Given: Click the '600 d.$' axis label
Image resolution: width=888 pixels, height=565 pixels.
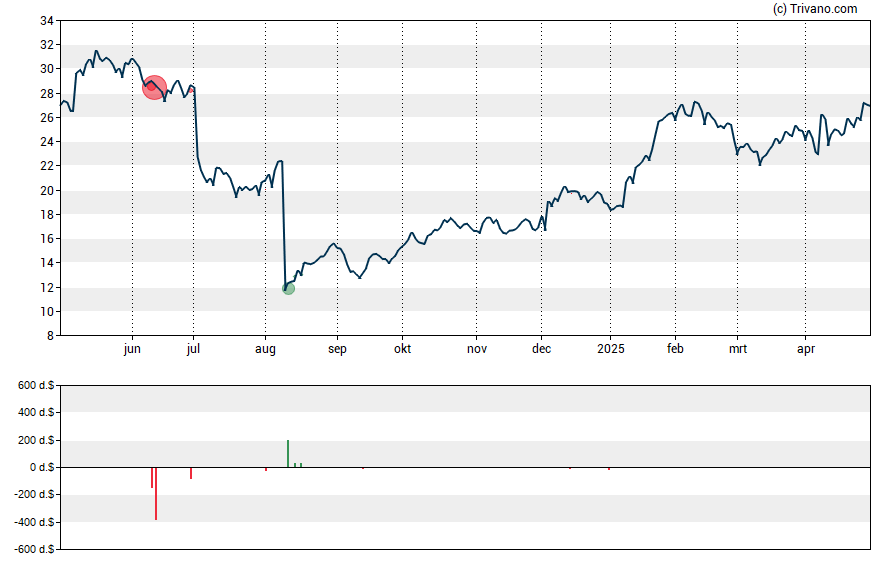Looking at the screenshot, I should click(36, 386).
